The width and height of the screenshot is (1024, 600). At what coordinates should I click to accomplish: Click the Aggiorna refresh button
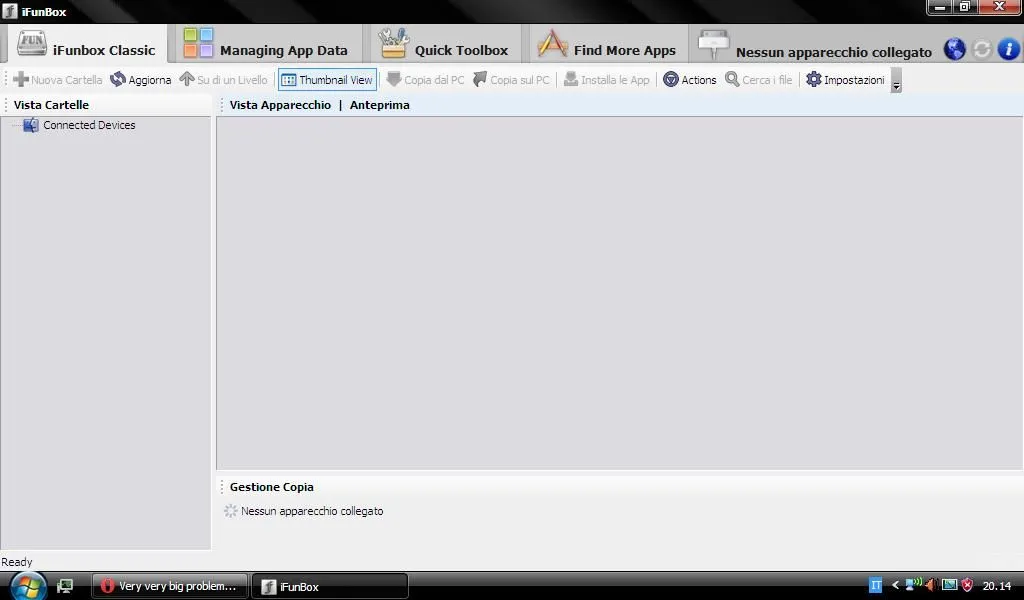(141, 80)
